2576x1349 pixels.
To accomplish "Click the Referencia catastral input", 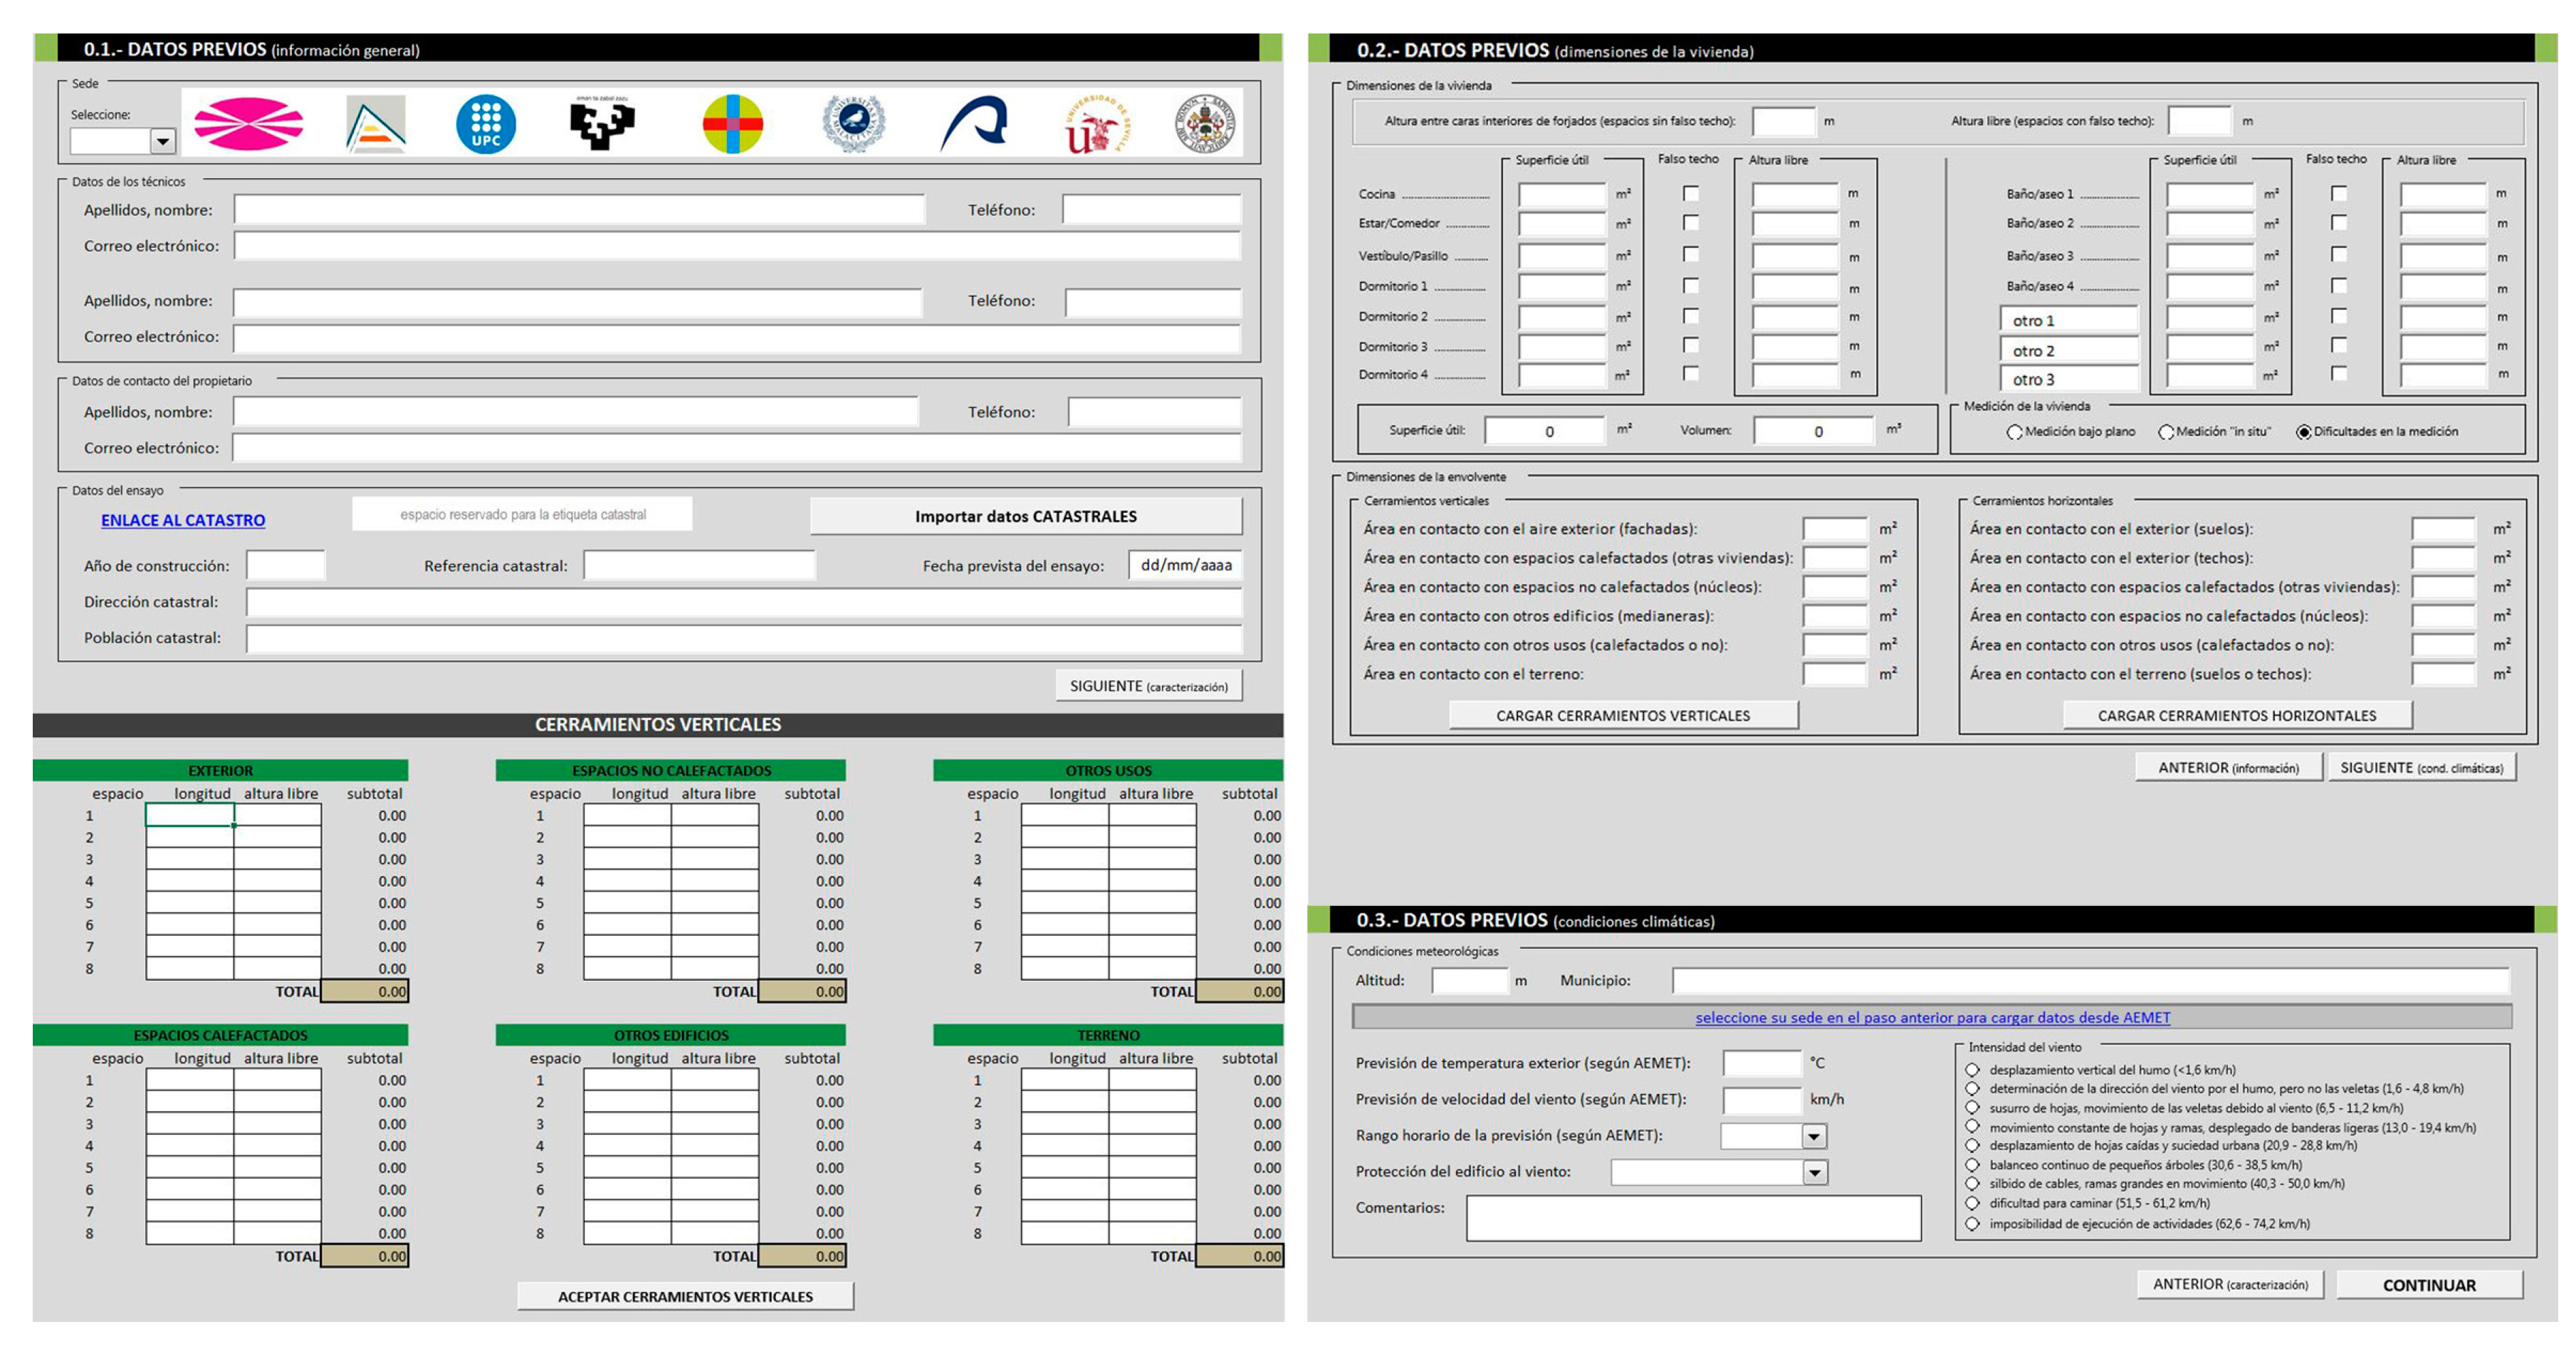I will coord(699,566).
